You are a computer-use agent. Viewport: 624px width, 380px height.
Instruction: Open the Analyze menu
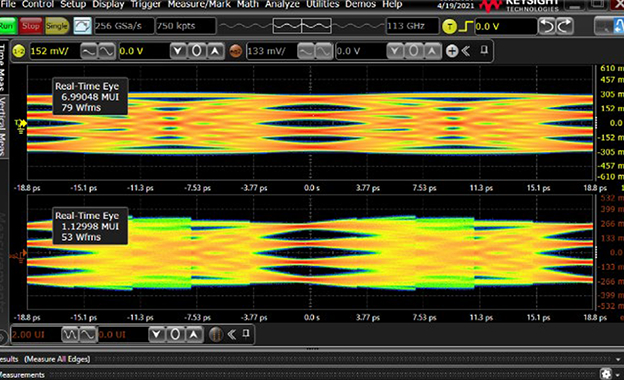click(282, 4)
